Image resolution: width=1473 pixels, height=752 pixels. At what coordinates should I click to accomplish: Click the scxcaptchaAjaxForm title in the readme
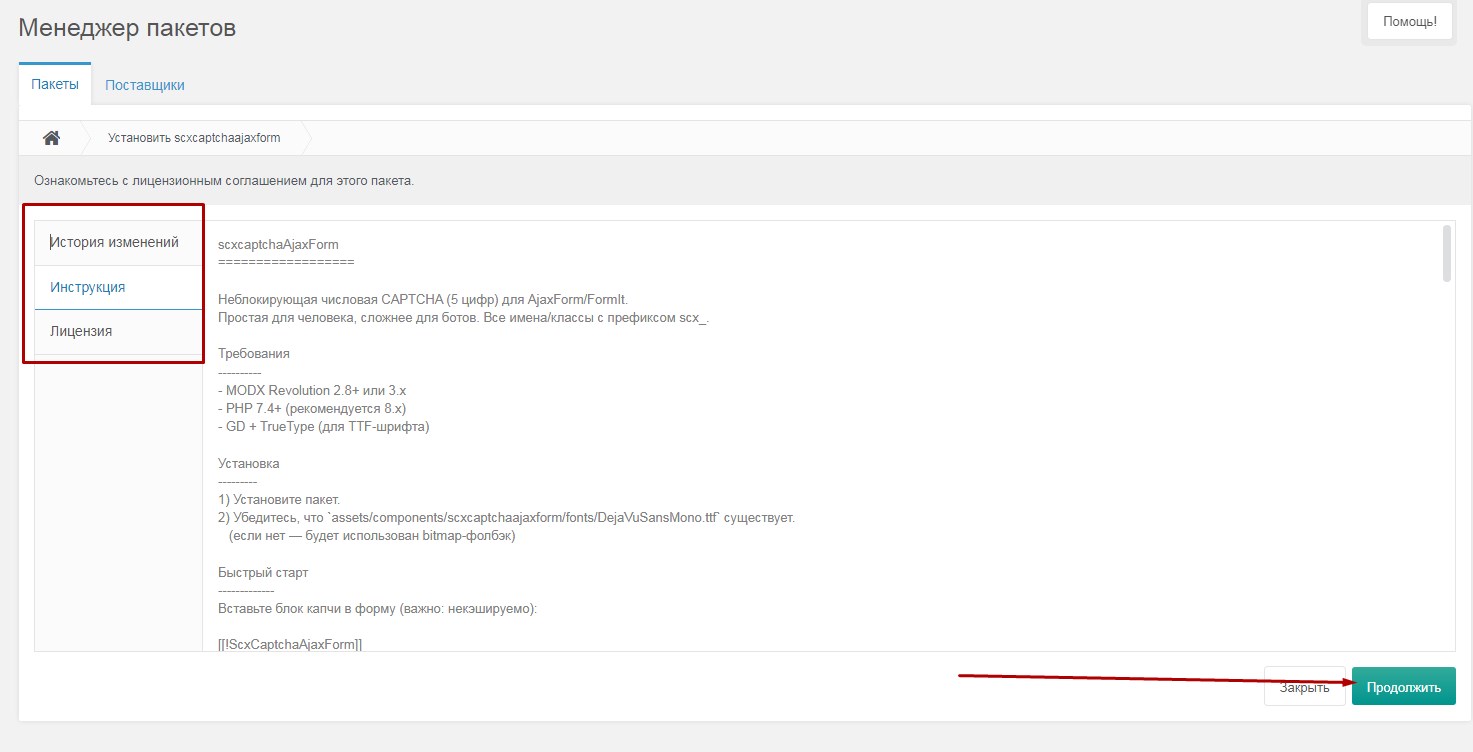click(278, 244)
